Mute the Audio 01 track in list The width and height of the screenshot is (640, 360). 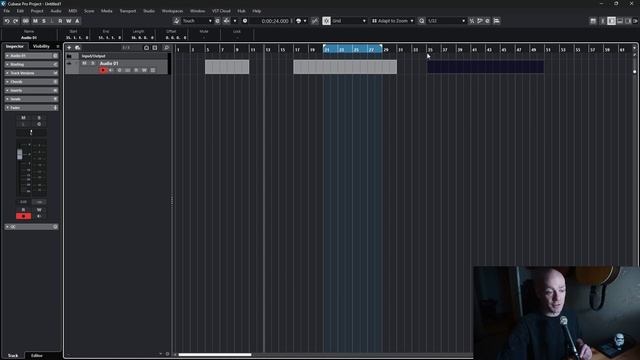click(84, 64)
